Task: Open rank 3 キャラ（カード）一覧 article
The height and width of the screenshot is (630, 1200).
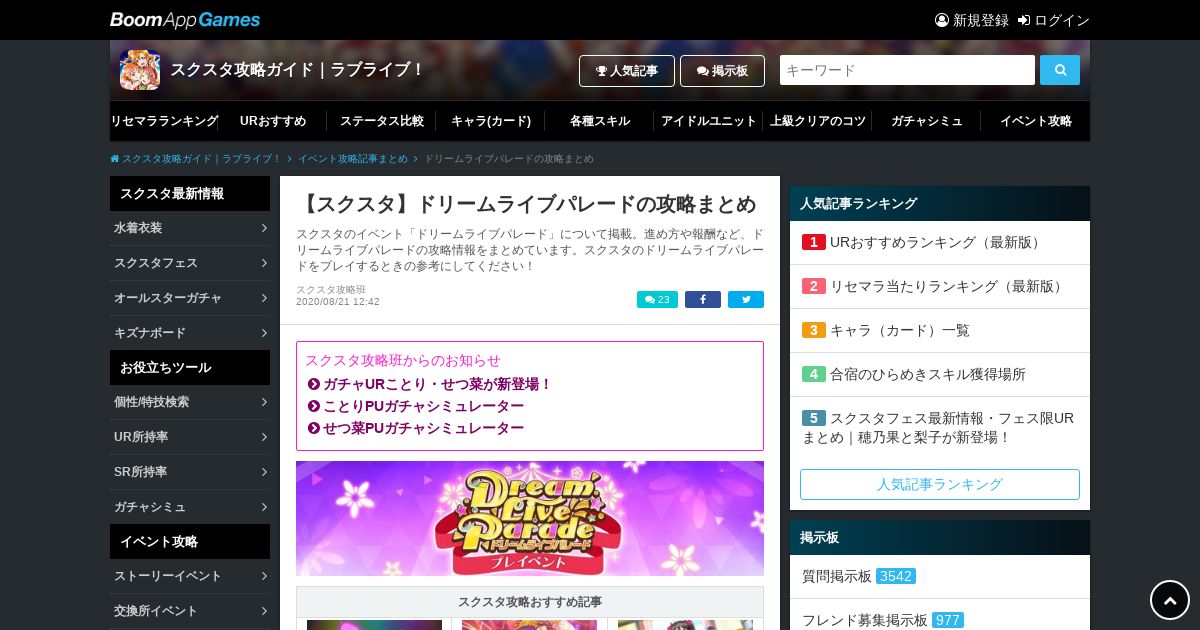Action: click(x=940, y=330)
